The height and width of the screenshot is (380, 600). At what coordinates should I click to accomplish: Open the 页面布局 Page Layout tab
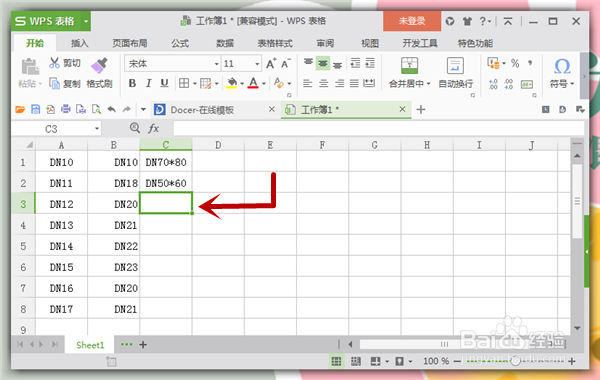point(130,43)
